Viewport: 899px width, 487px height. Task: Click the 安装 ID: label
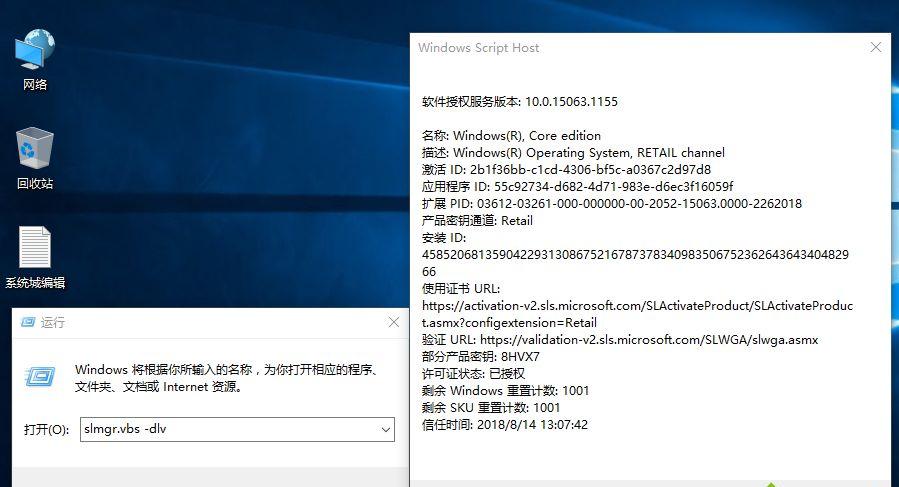click(x=444, y=238)
